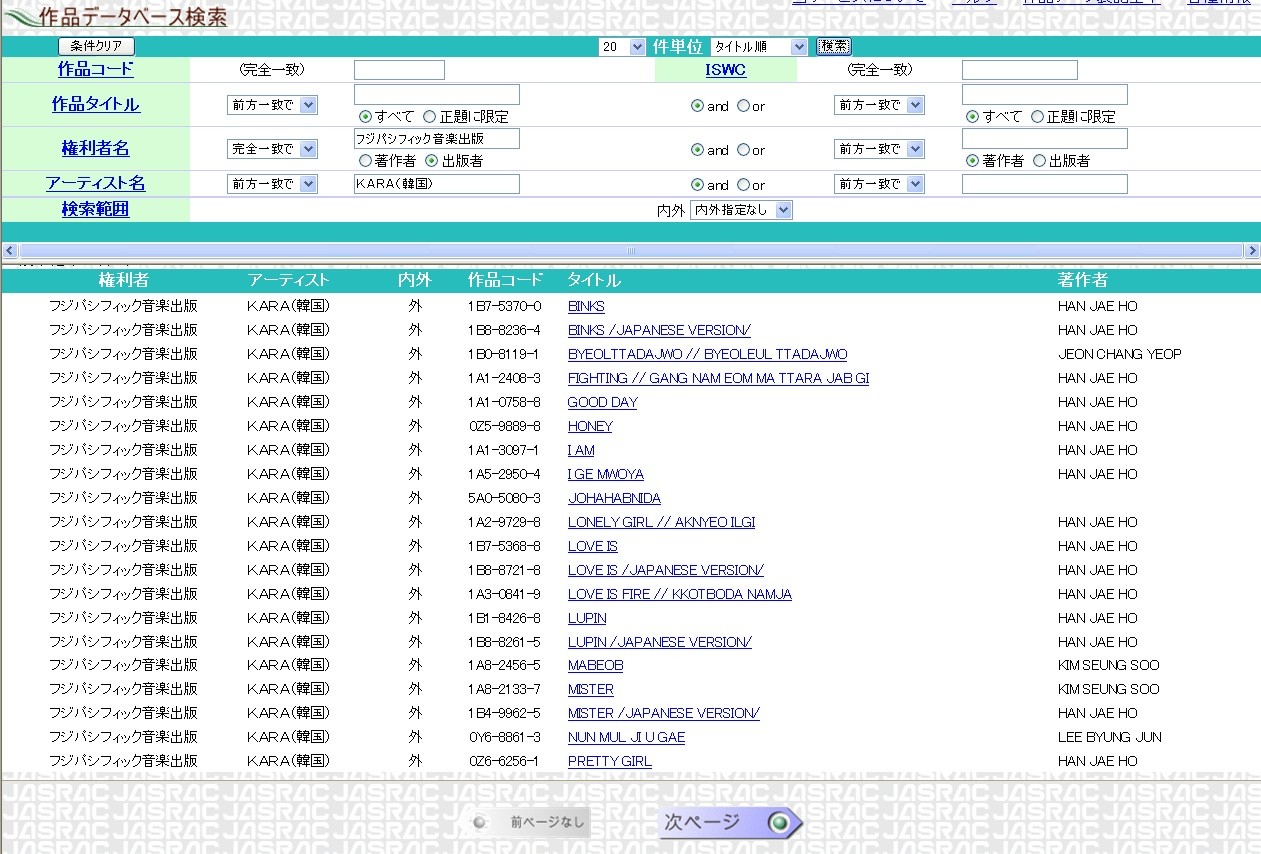Open the LOVE IS title link
The image size is (1261, 854).
[x=593, y=546]
